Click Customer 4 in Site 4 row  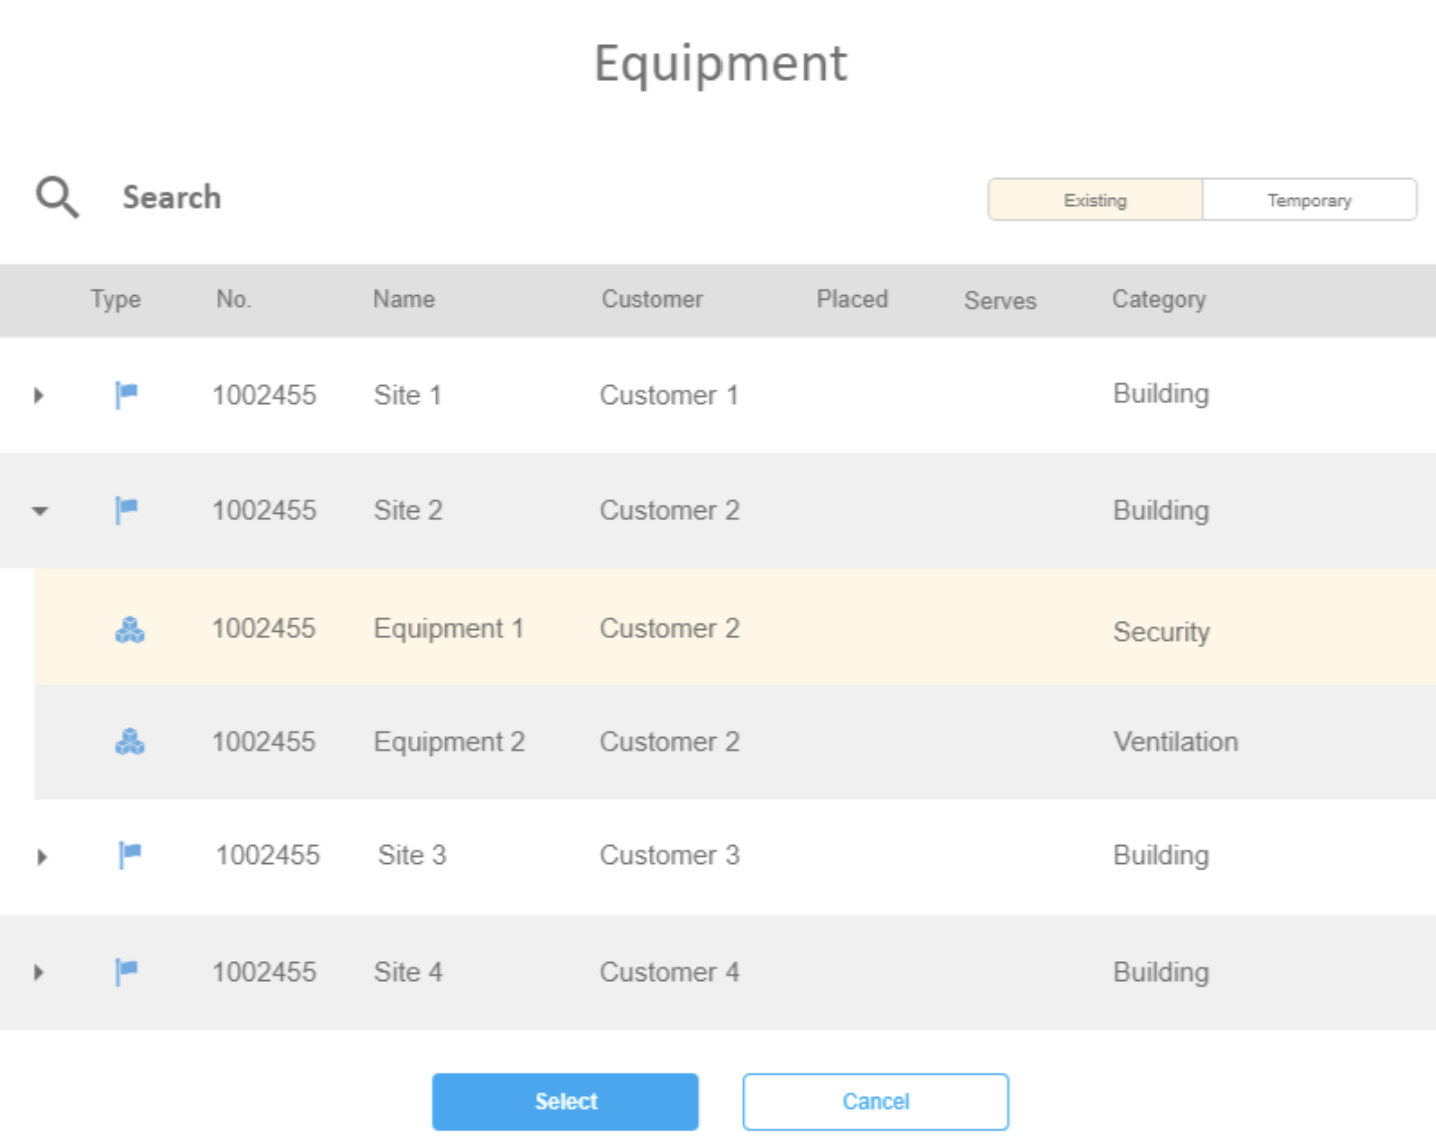[669, 972]
